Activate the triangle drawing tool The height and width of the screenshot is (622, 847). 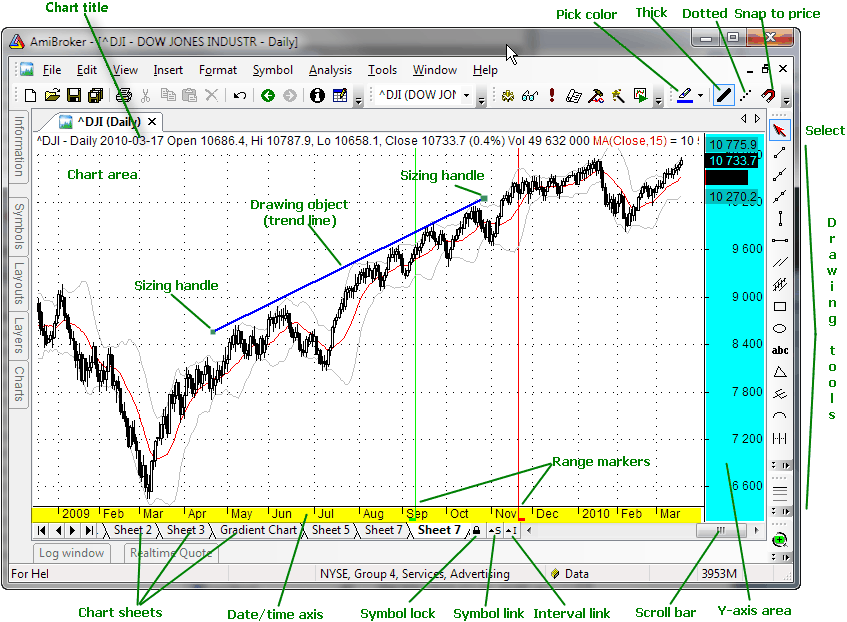(780, 372)
